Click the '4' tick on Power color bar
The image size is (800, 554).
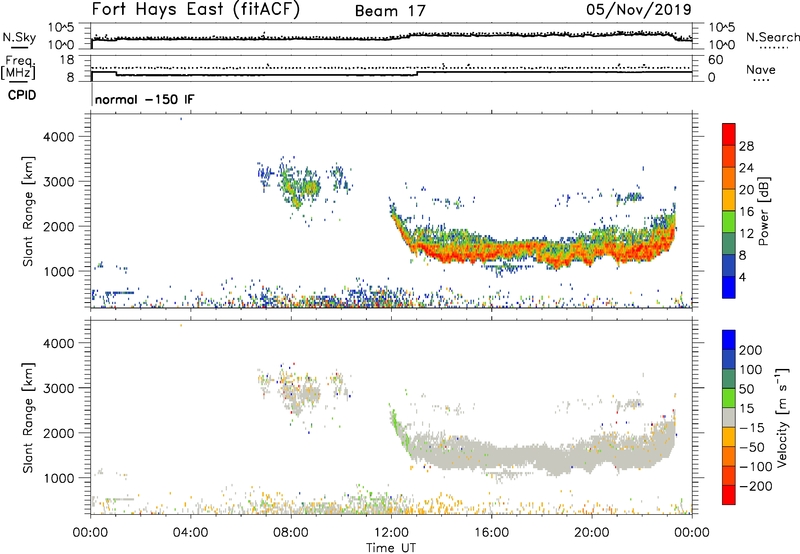tap(742, 277)
